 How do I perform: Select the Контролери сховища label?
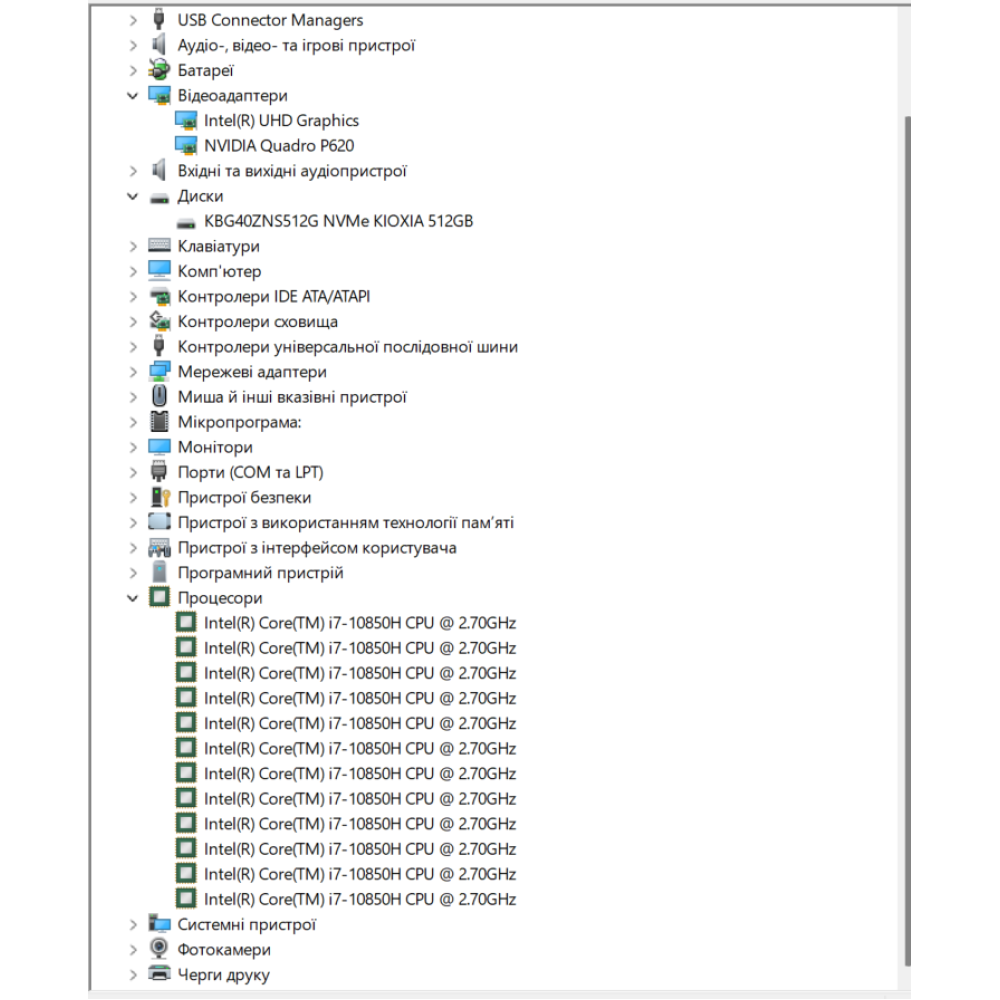pos(258,322)
